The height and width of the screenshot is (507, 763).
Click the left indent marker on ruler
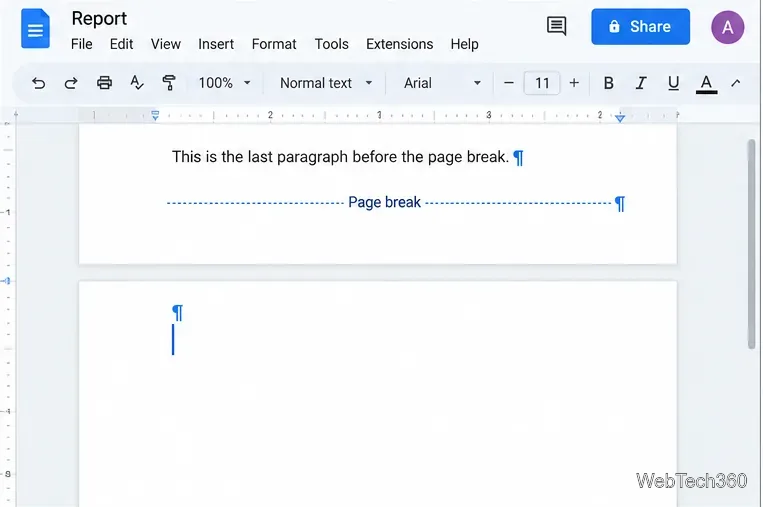tap(155, 116)
